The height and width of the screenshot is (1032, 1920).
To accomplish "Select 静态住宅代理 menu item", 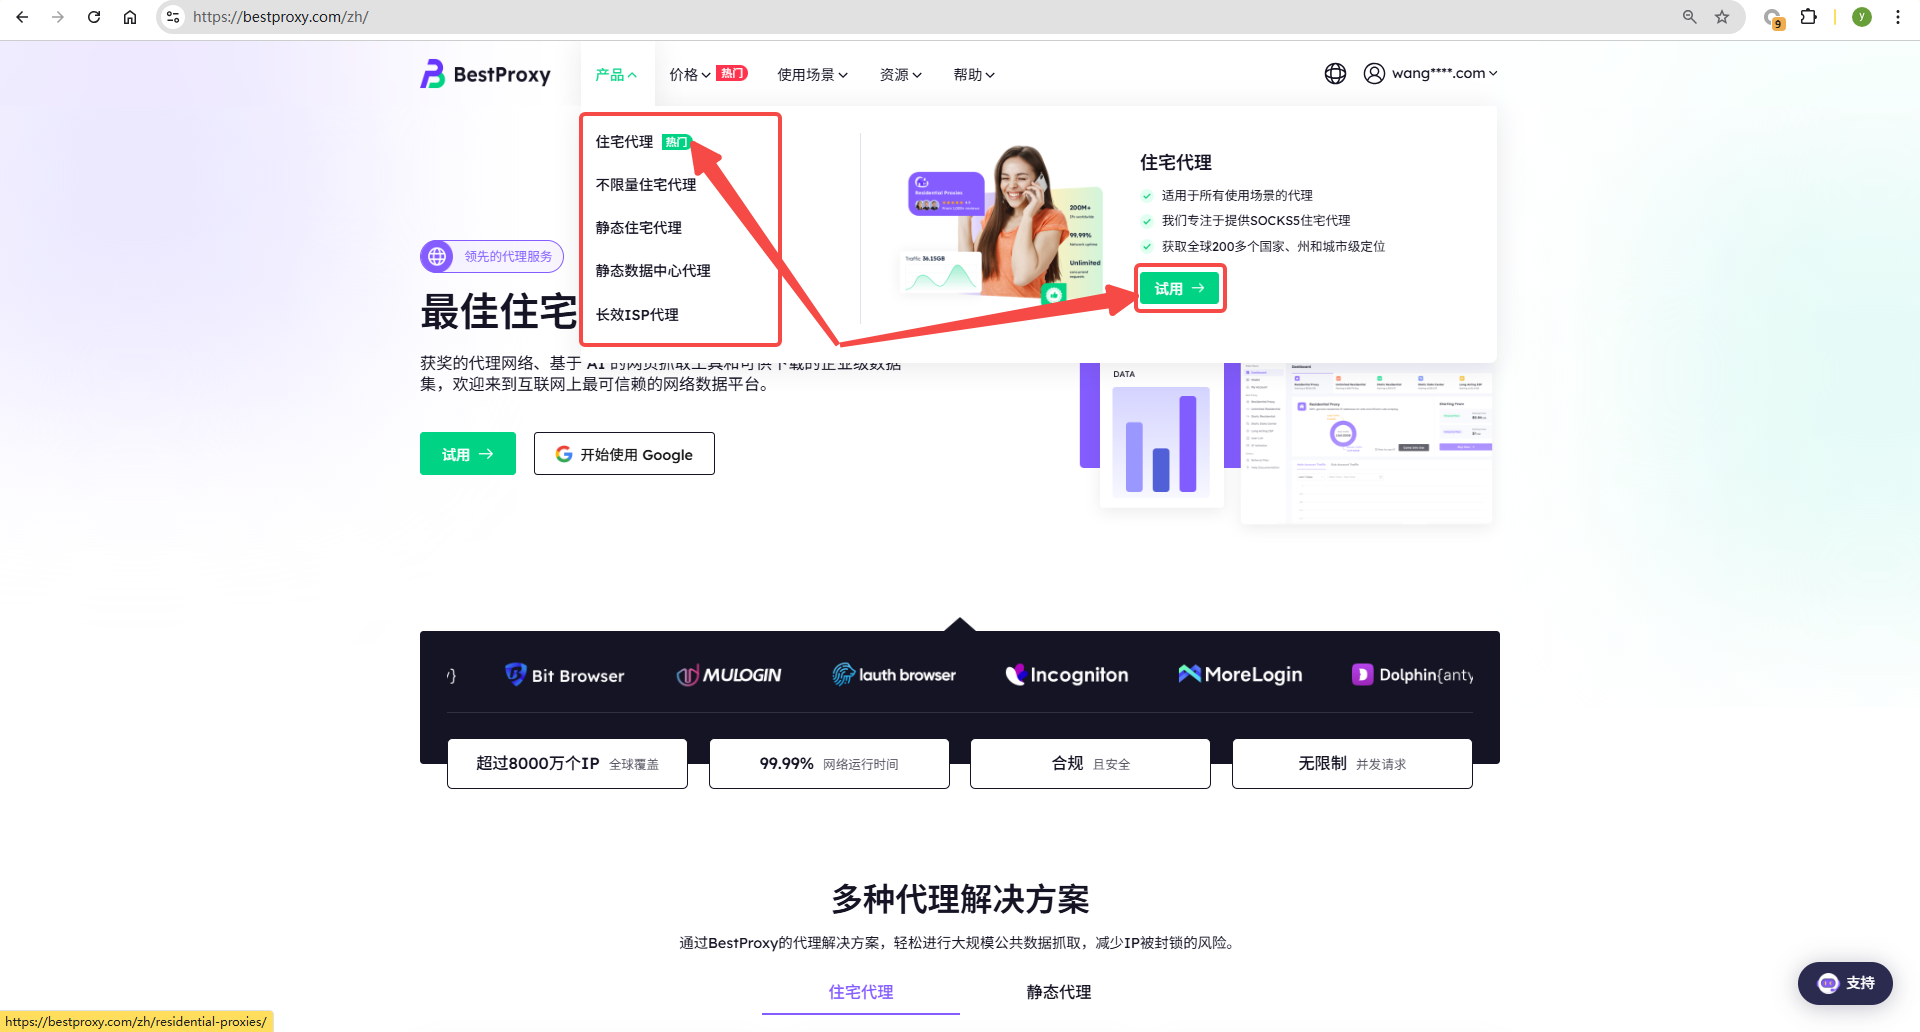I will (639, 228).
